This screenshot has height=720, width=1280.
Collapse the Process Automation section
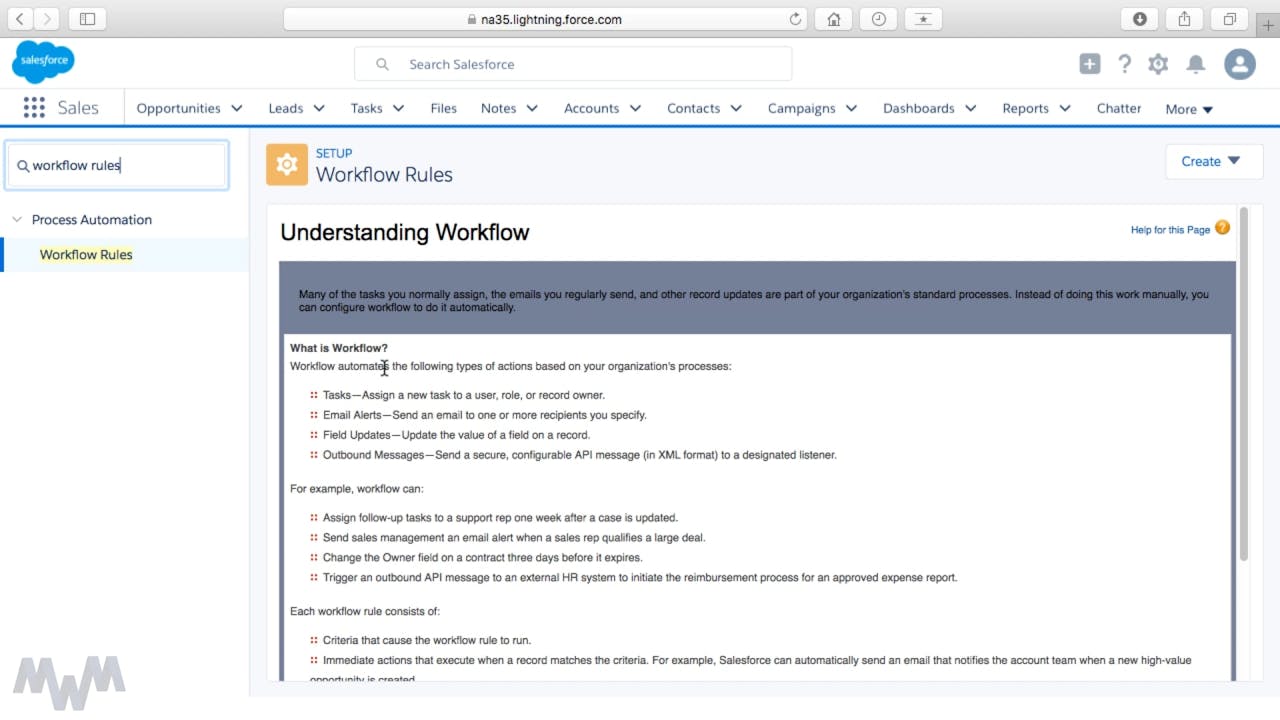coord(17,220)
